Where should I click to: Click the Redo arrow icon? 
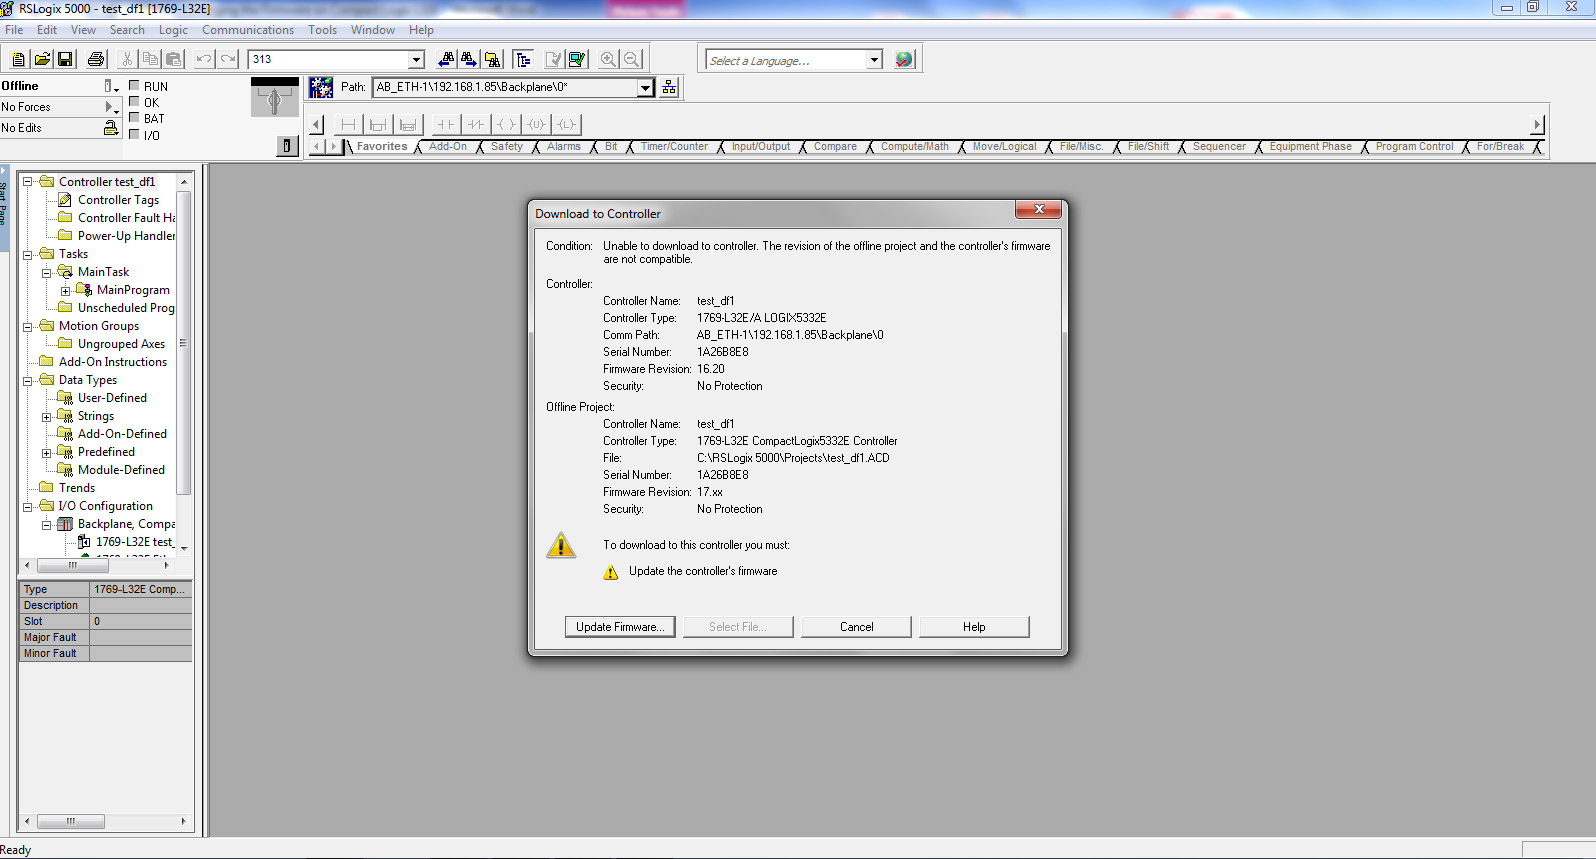coord(228,60)
